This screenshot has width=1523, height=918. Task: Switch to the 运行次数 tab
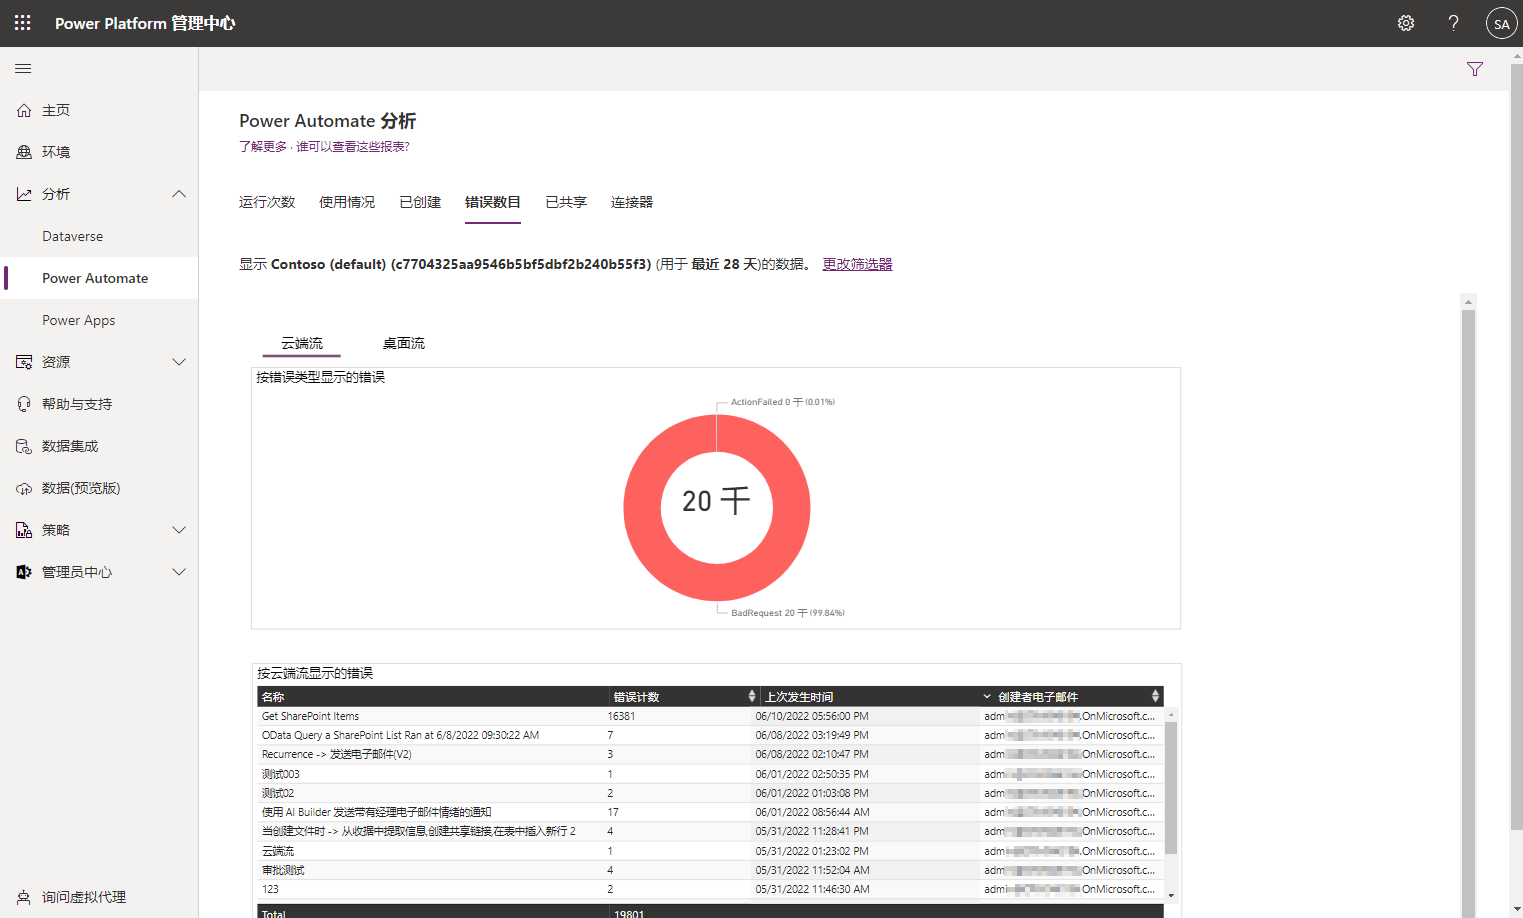267,202
